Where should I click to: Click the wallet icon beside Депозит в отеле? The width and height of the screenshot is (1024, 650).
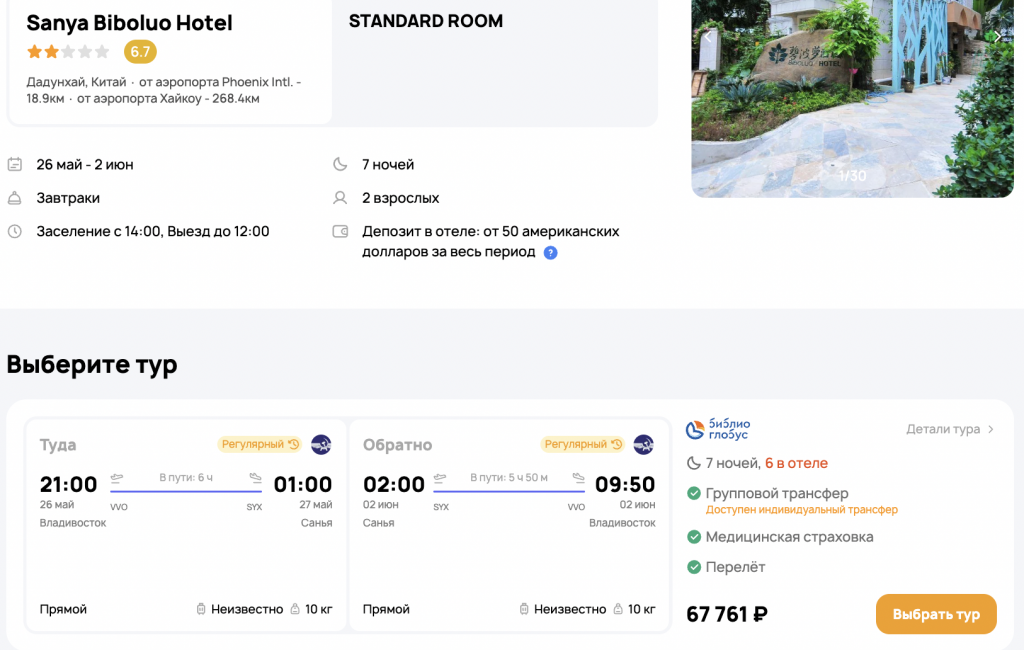pyautogui.click(x=340, y=231)
